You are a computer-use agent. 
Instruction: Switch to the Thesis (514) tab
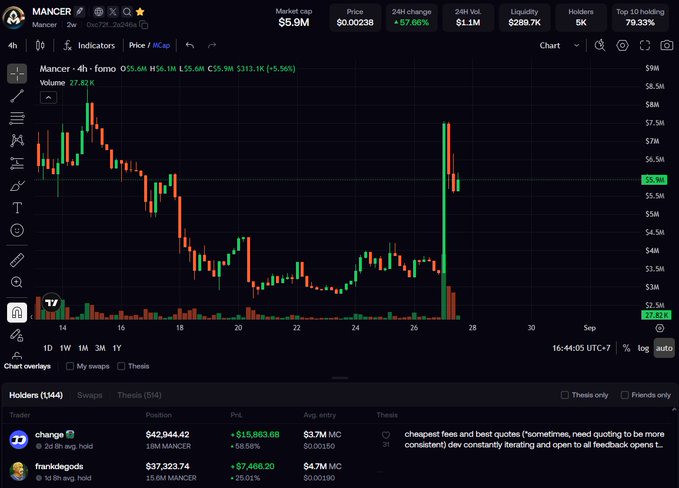pyautogui.click(x=139, y=395)
